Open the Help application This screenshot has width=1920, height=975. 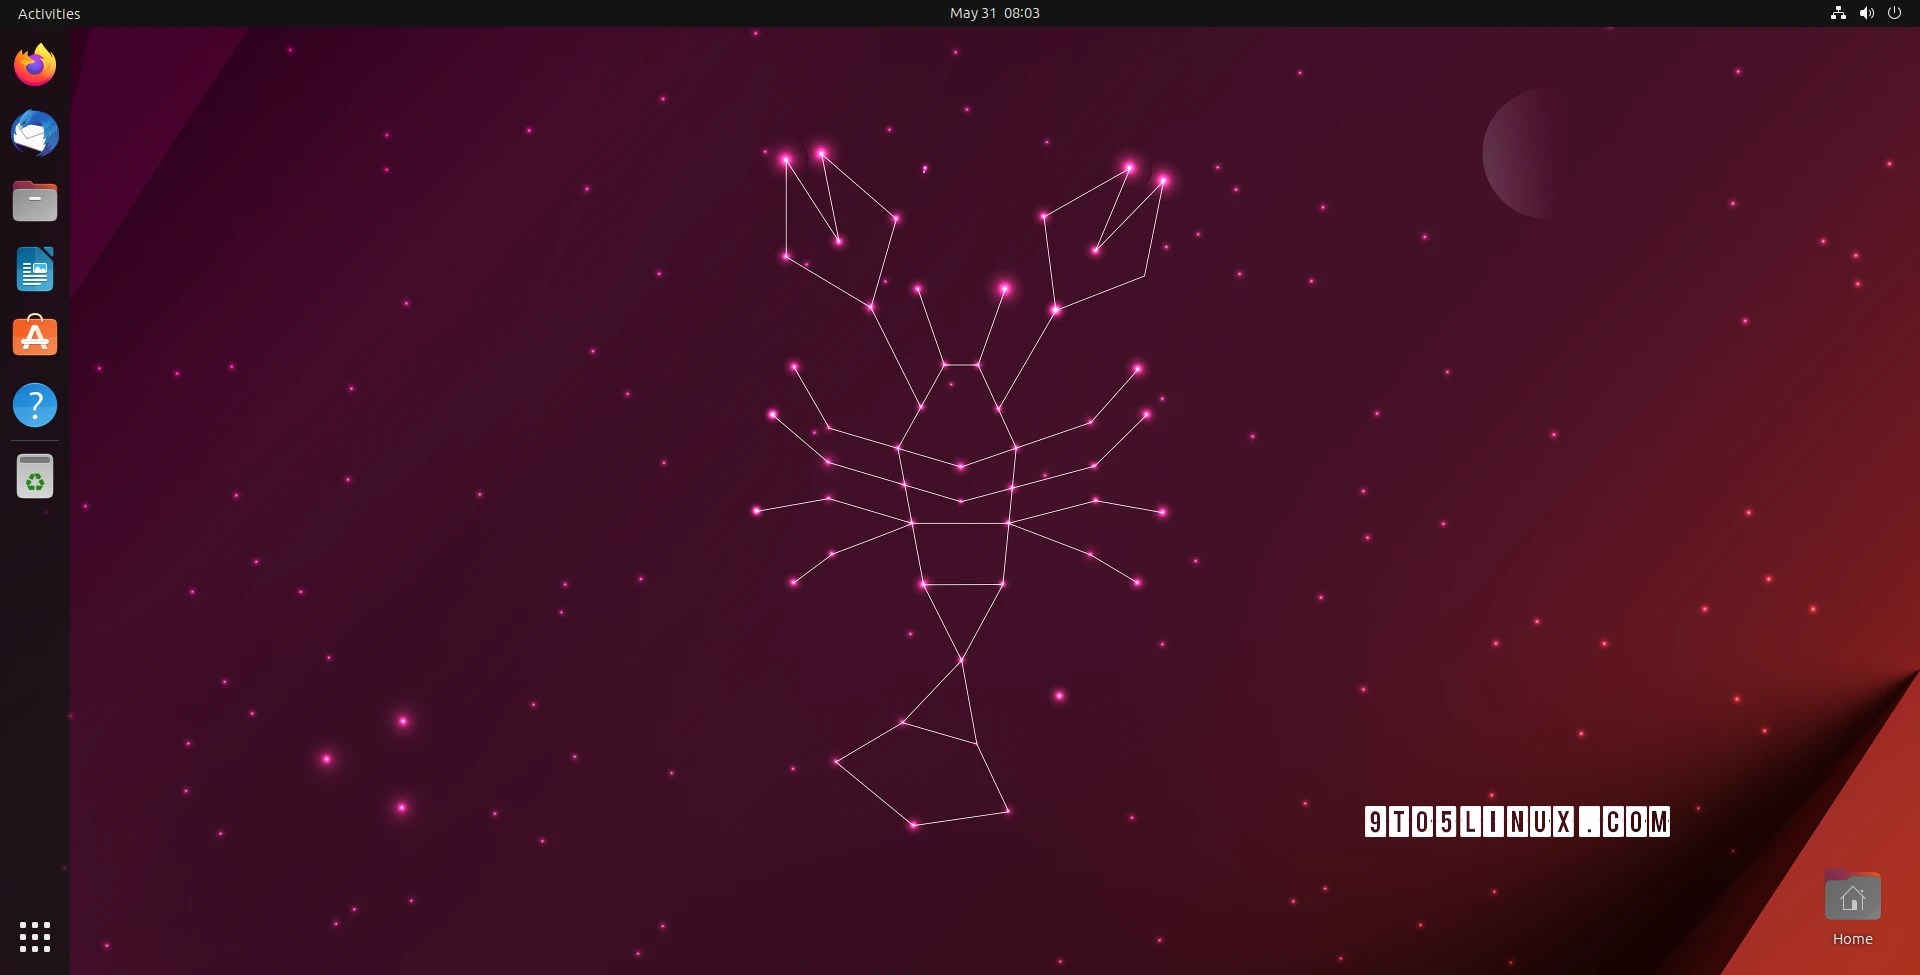point(35,405)
